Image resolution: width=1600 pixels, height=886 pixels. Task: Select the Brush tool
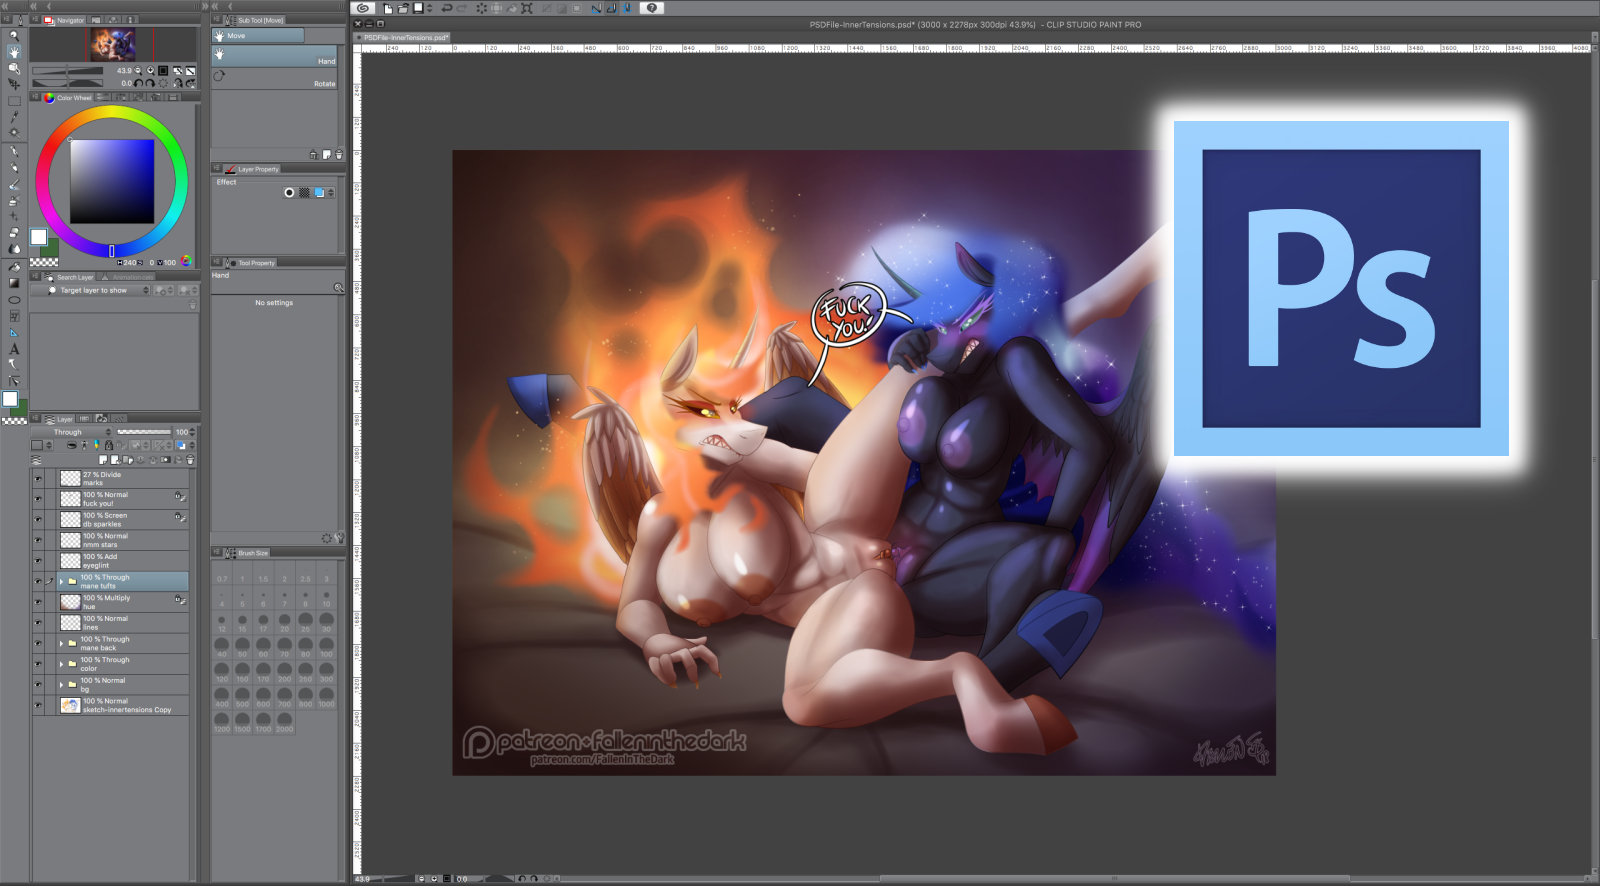14,185
